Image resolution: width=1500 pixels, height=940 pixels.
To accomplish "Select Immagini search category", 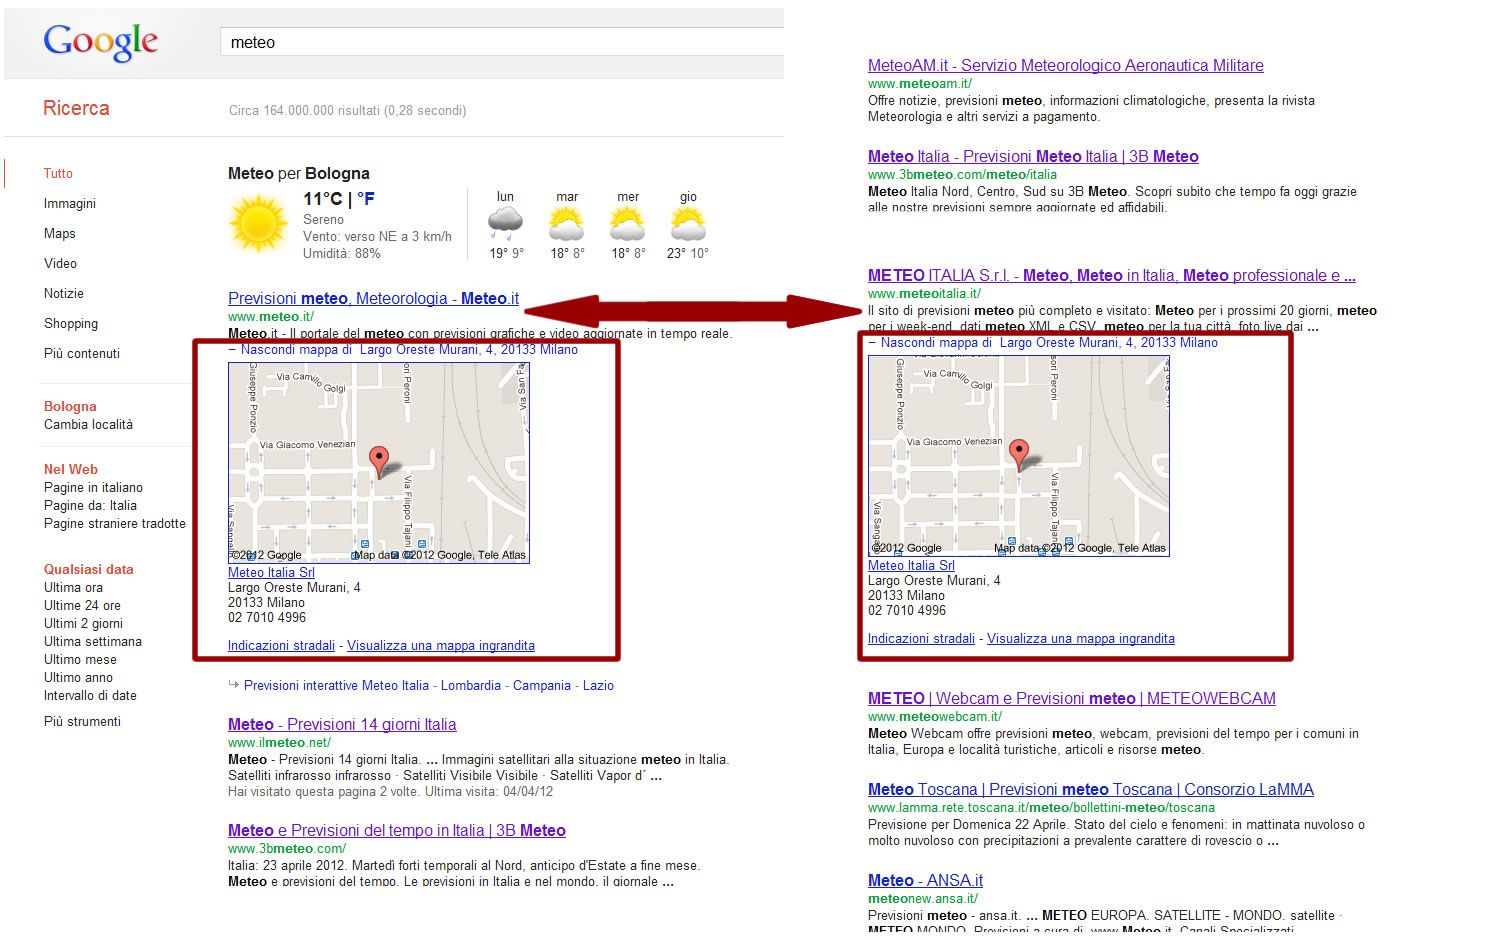I will pyautogui.click(x=70, y=204).
